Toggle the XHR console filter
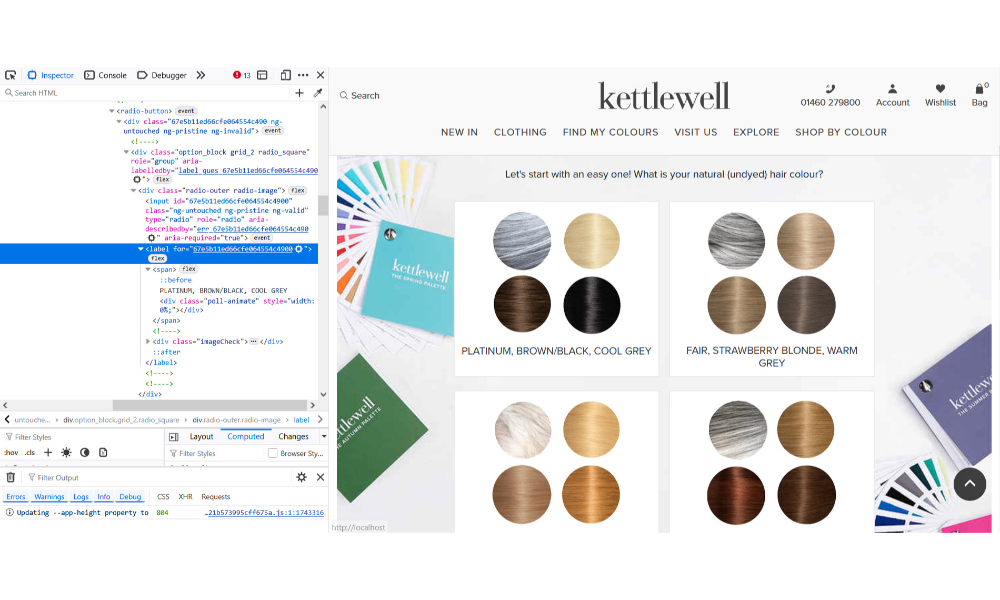The image size is (1000, 600). (x=186, y=497)
